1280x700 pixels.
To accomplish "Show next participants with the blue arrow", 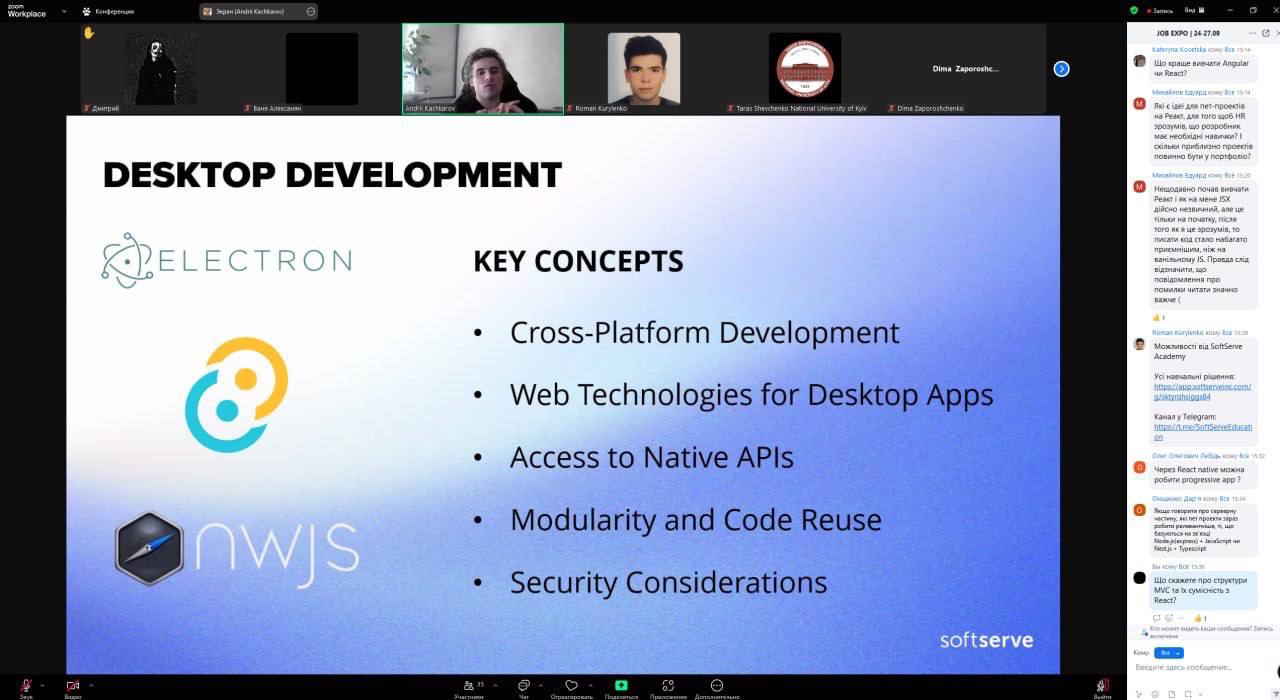I will tap(1061, 69).
